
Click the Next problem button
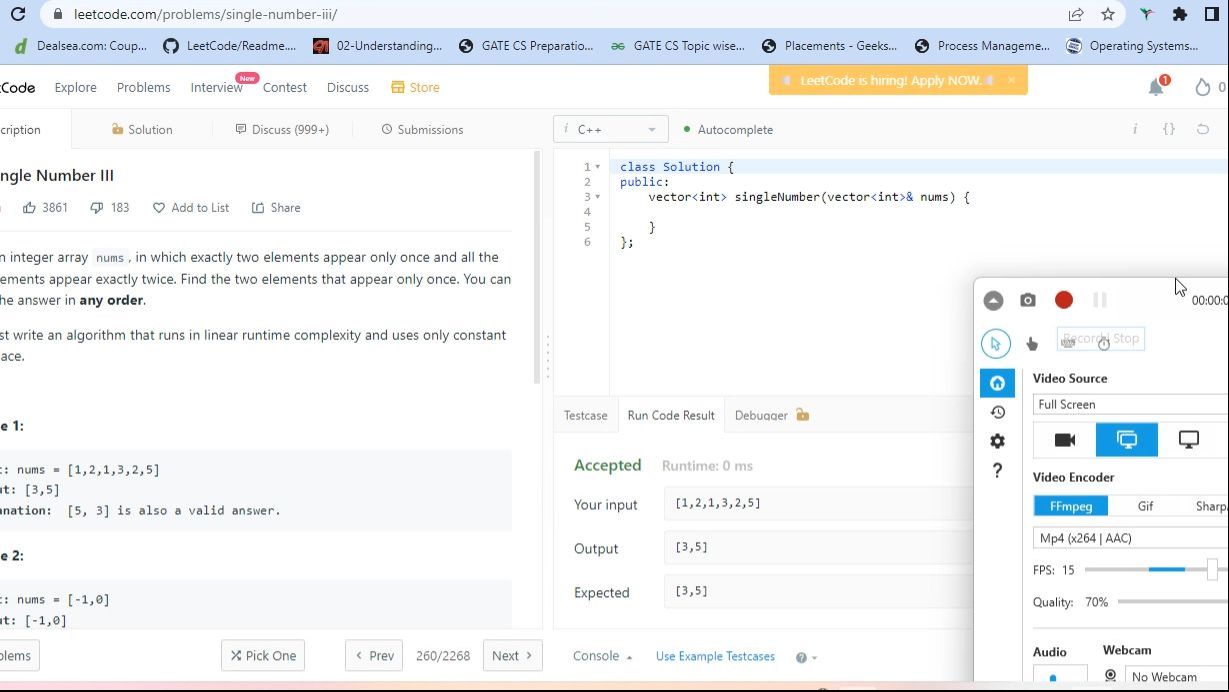512,656
